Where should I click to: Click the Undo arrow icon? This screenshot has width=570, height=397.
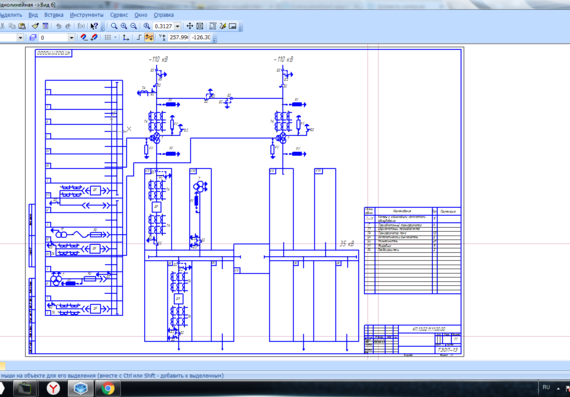tap(59, 26)
